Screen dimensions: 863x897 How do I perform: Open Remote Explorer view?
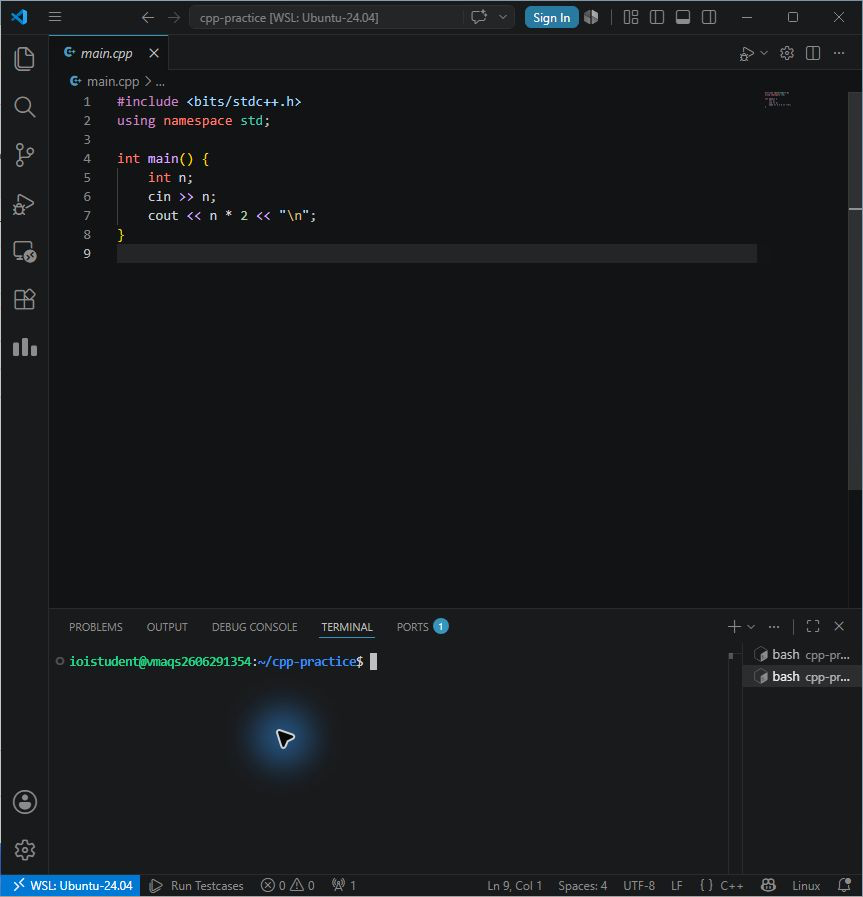click(x=25, y=252)
